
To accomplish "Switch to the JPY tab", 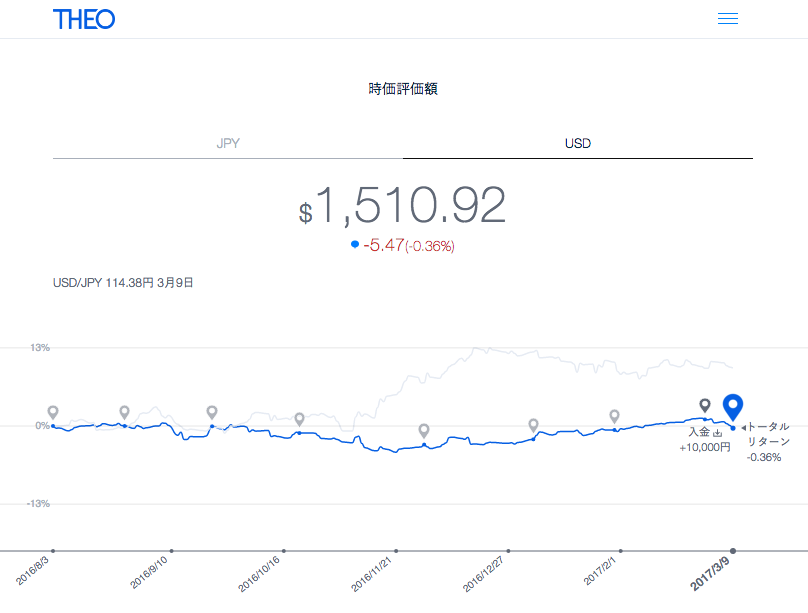I will (x=228, y=143).
